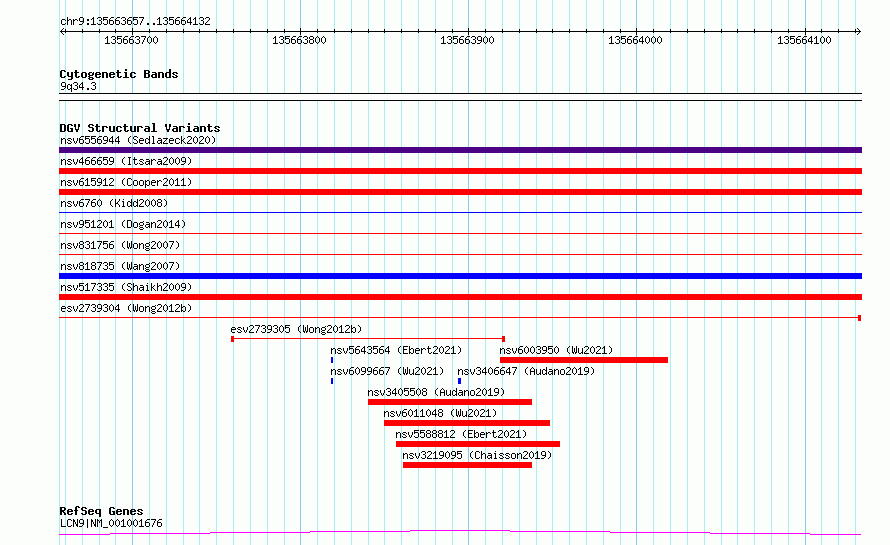890x545 pixels.
Task: Click the small blue nsv3406647 marker
Action: (459, 381)
